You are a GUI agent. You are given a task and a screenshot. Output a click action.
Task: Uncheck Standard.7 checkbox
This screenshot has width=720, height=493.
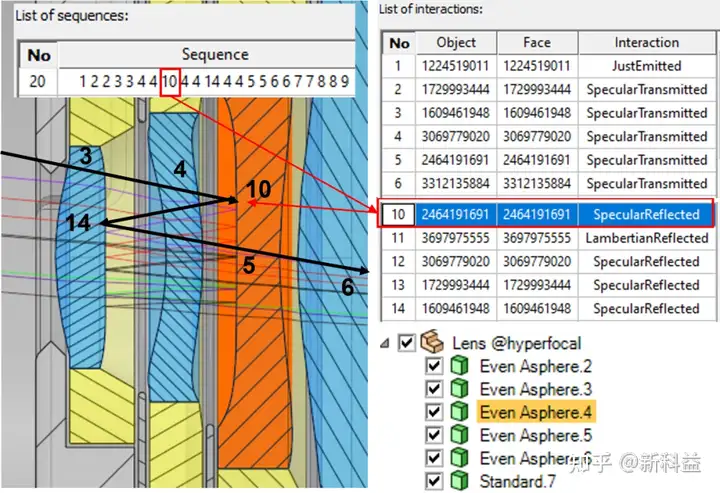433,481
